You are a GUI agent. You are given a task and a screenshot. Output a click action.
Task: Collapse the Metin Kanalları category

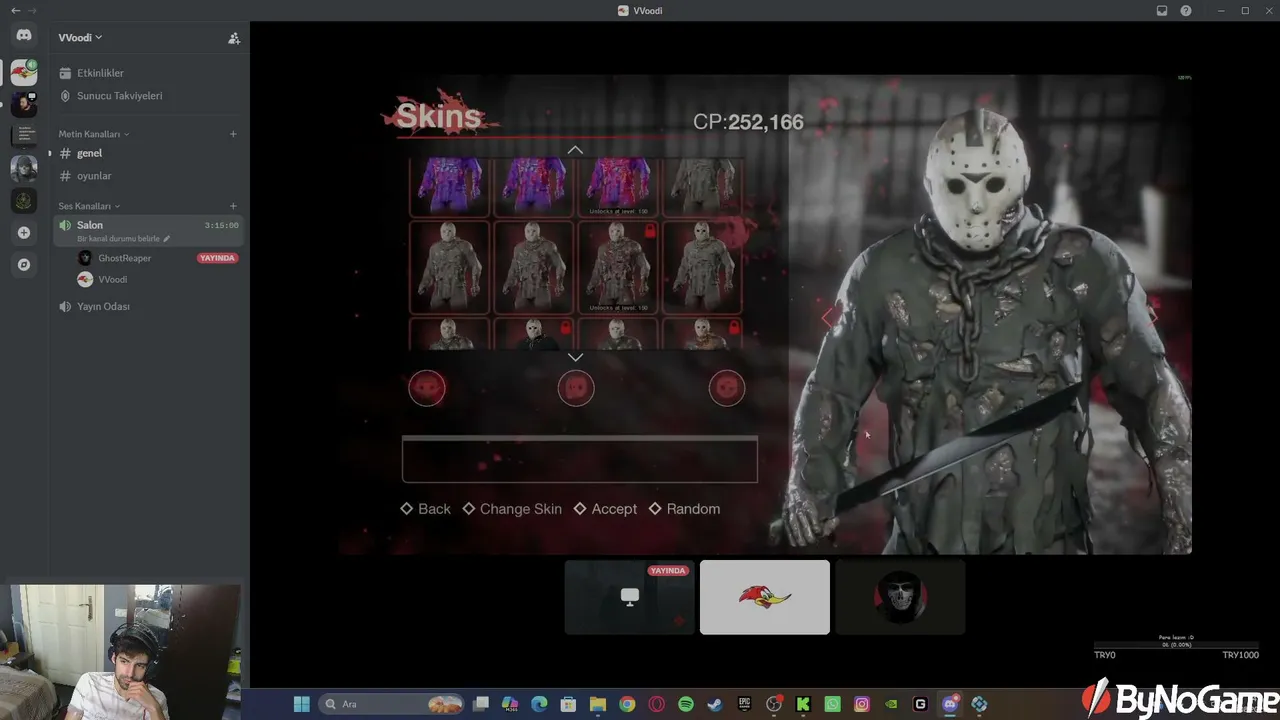click(93, 134)
